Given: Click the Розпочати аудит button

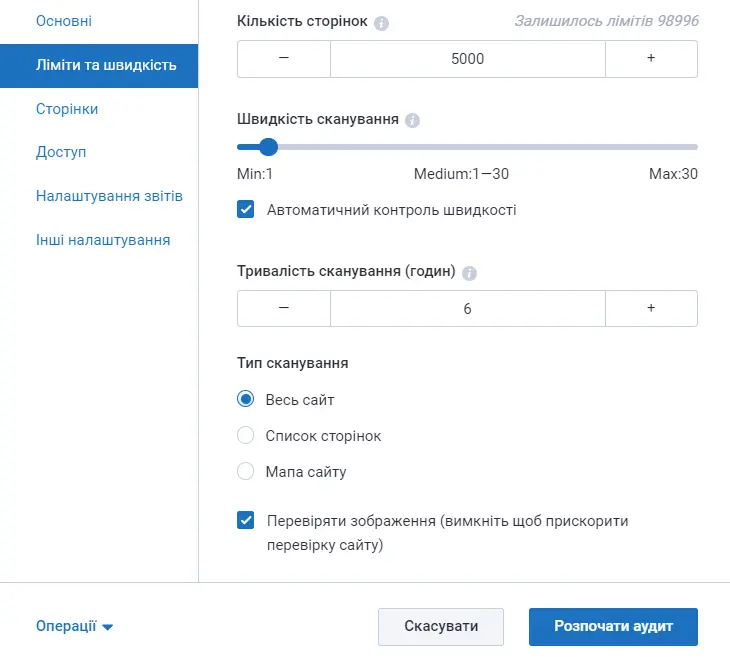Looking at the screenshot, I should tap(613, 626).
